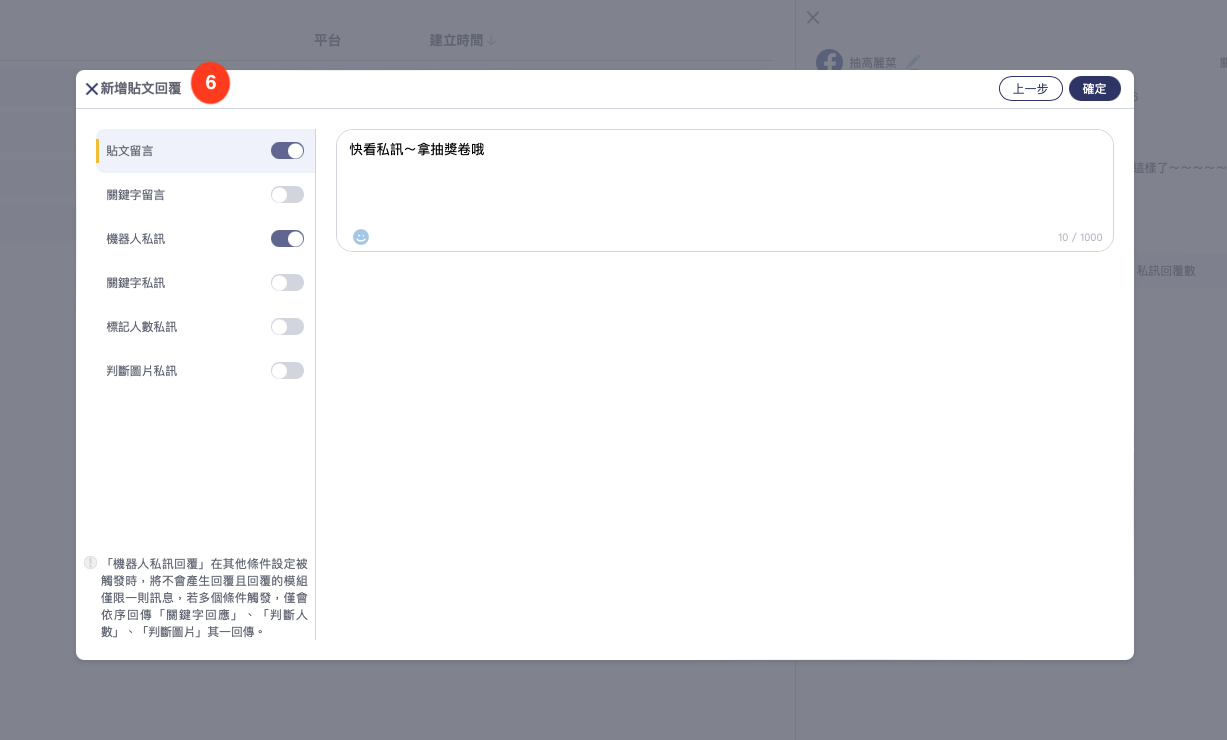1227x740 pixels.
Task: Click the warning info icon beside the 機器人私訊回覆 note
Action: pyautogui.click(x=90, y=563)
